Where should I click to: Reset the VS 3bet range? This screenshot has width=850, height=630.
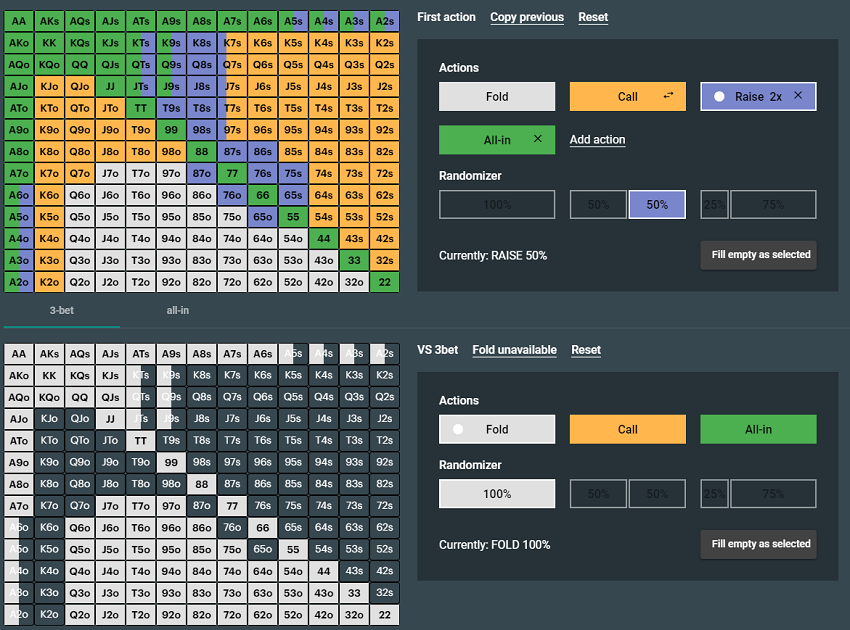(586, 350)
